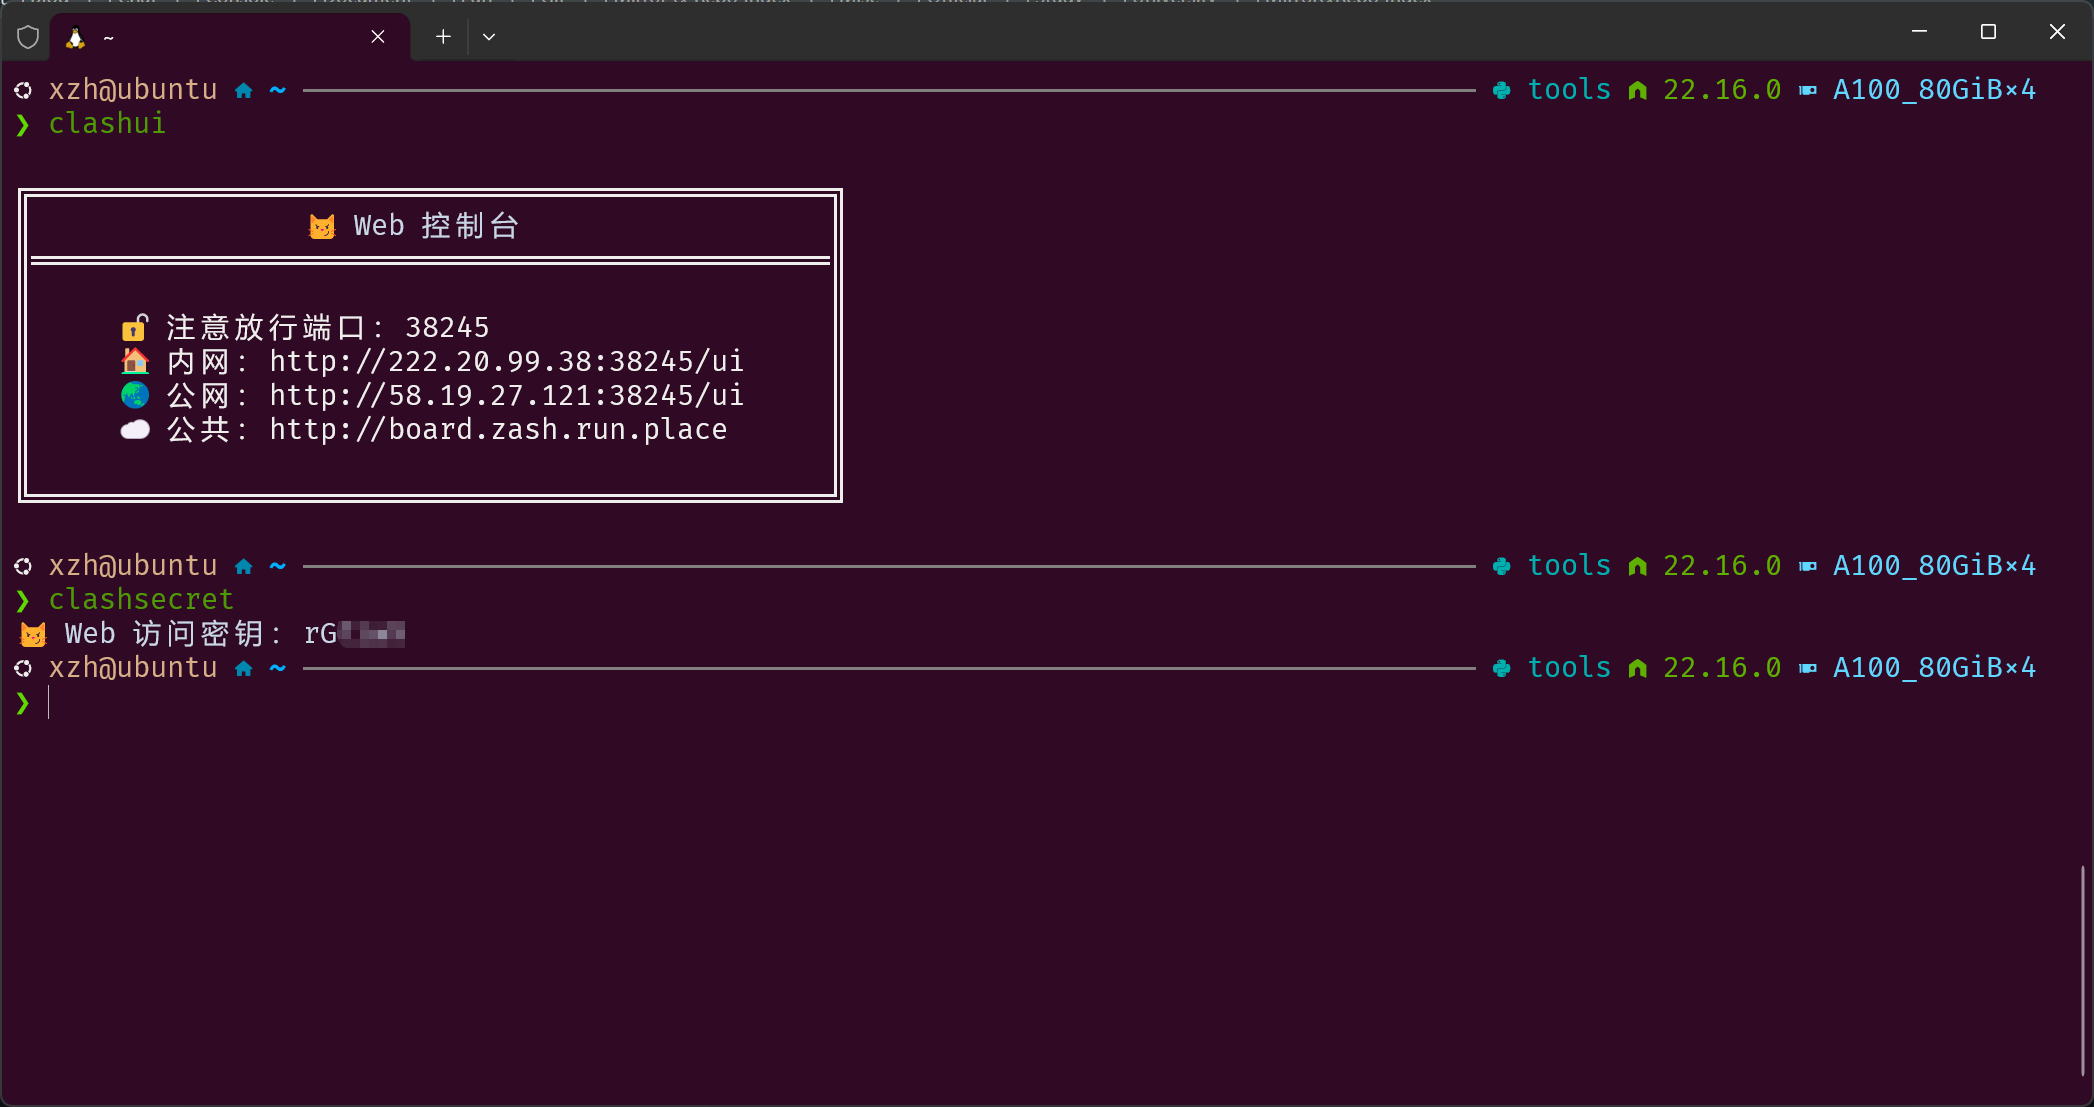The image size is (2094, 1107).
Task: Open a new tab with the plus button
Action: pyautogui.click(x=443, y=37)
